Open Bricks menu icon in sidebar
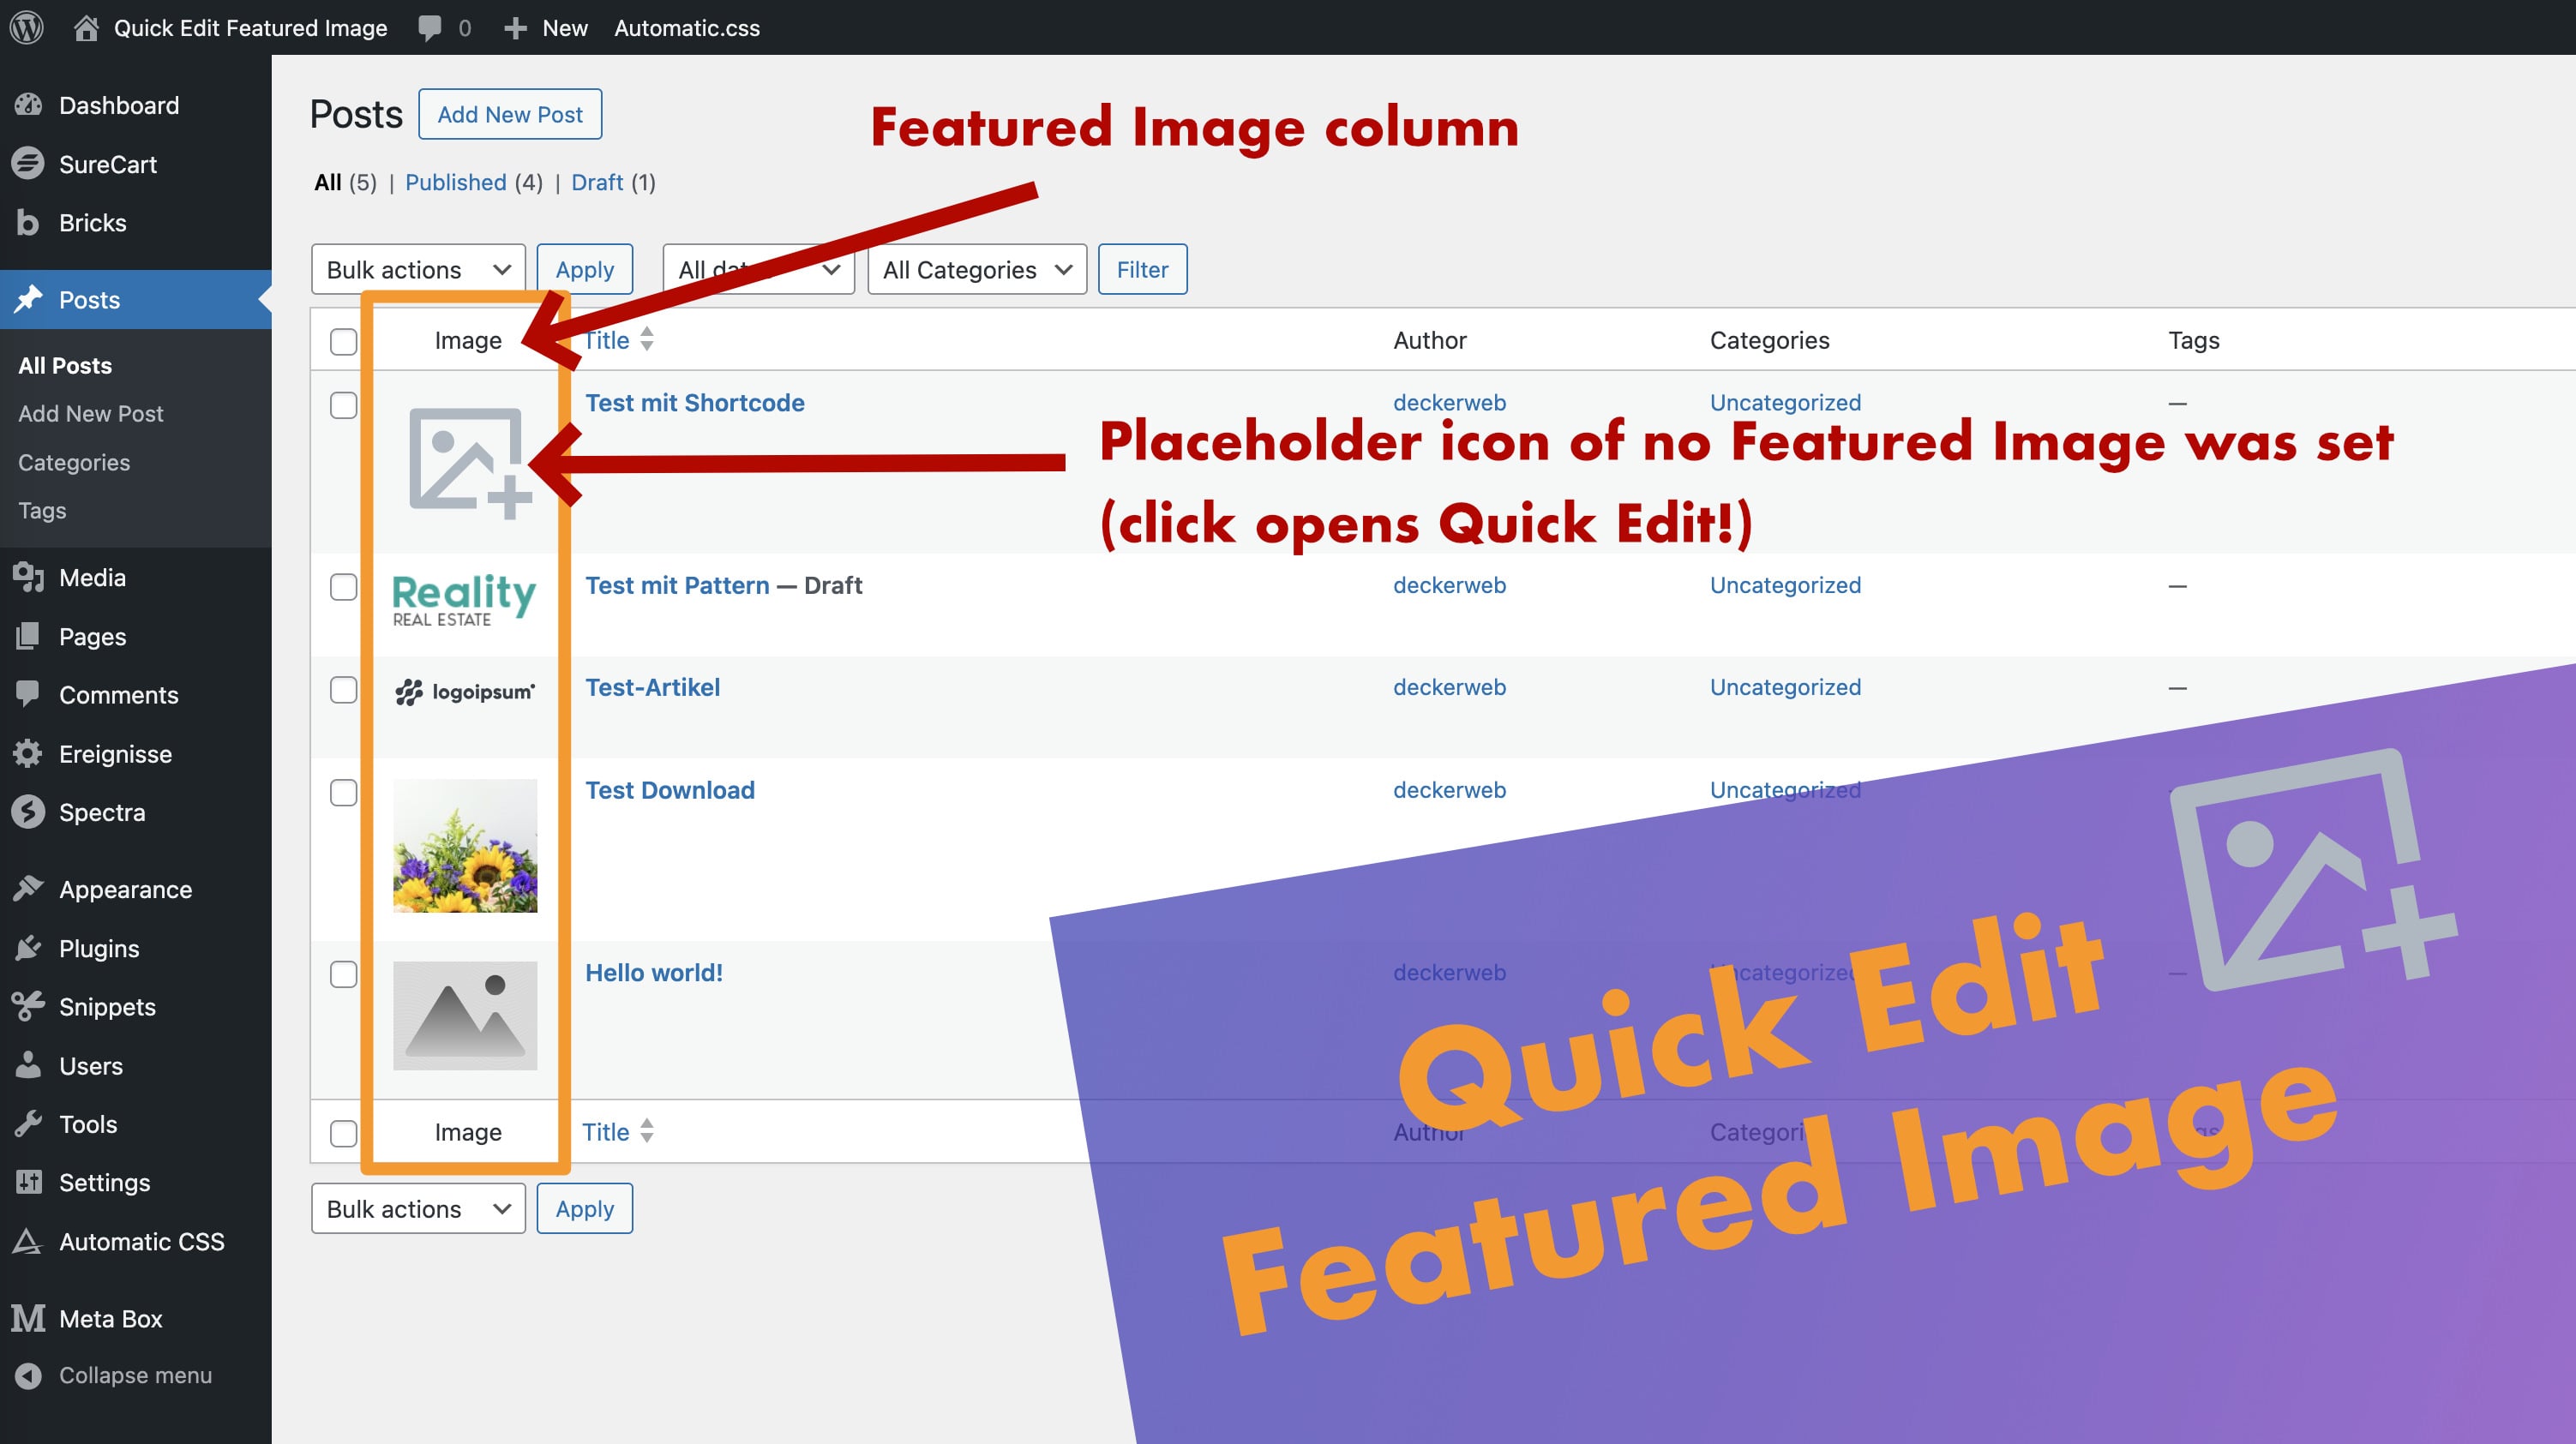 click(28, 222)
